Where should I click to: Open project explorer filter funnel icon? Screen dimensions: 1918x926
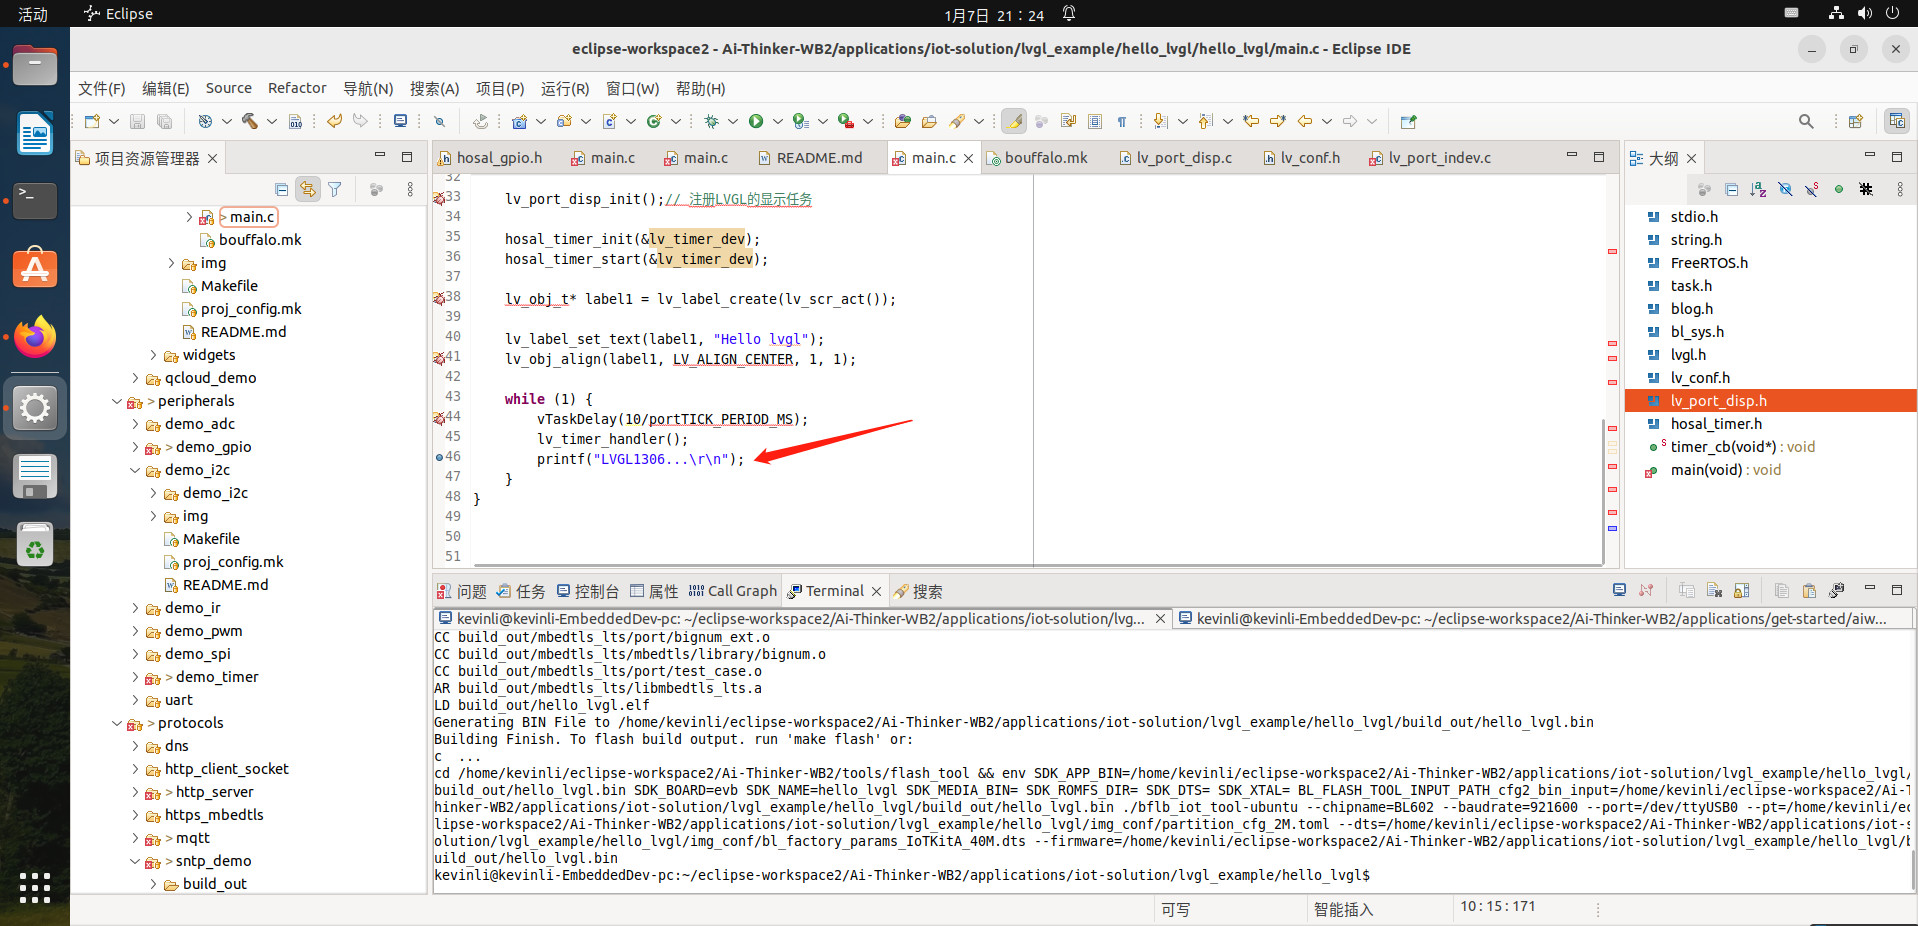(x=335, y=189)
